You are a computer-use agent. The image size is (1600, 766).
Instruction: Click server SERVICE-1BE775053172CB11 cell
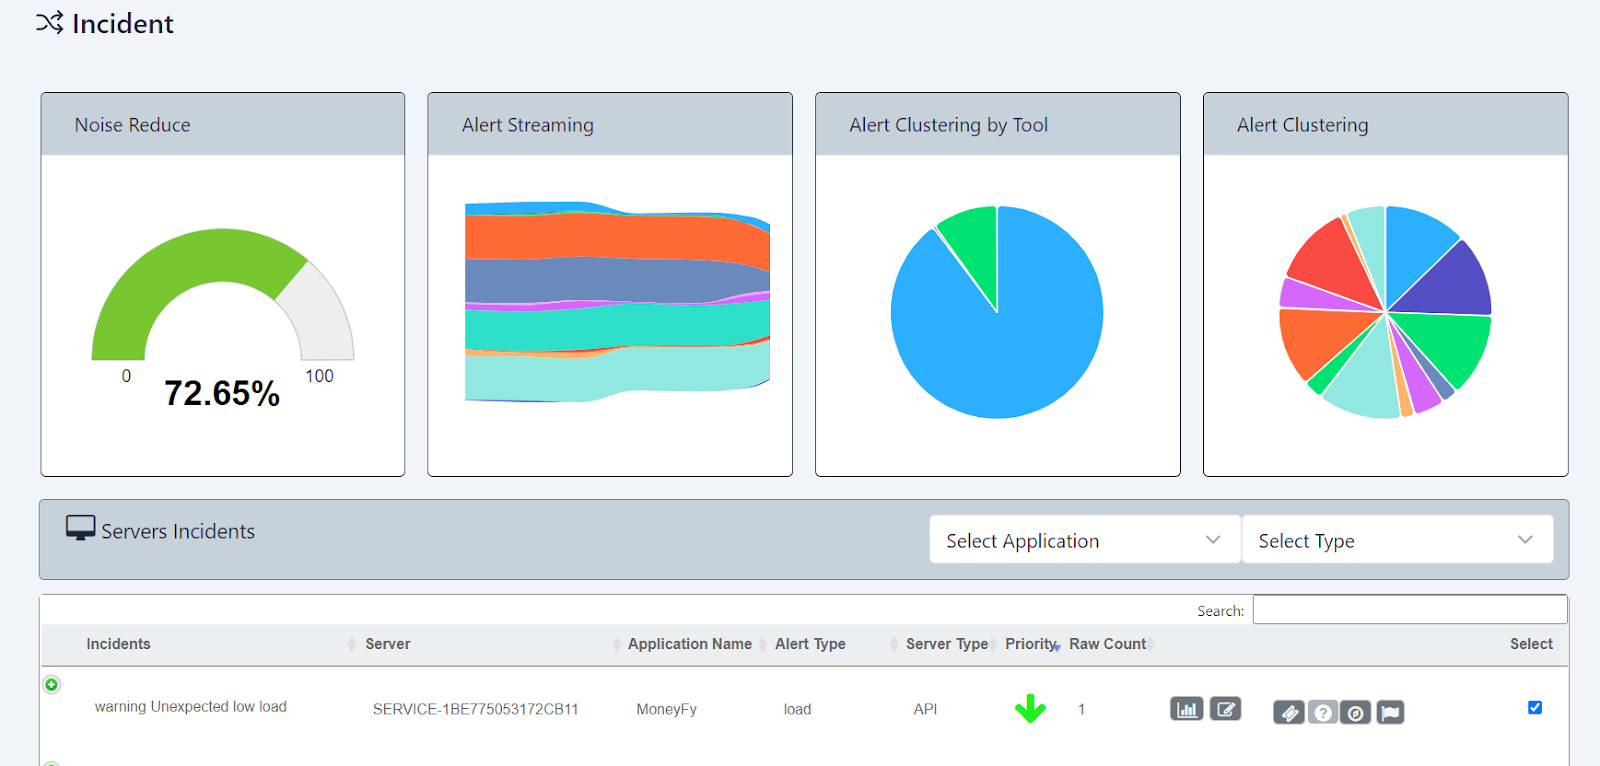coord(476,709)
